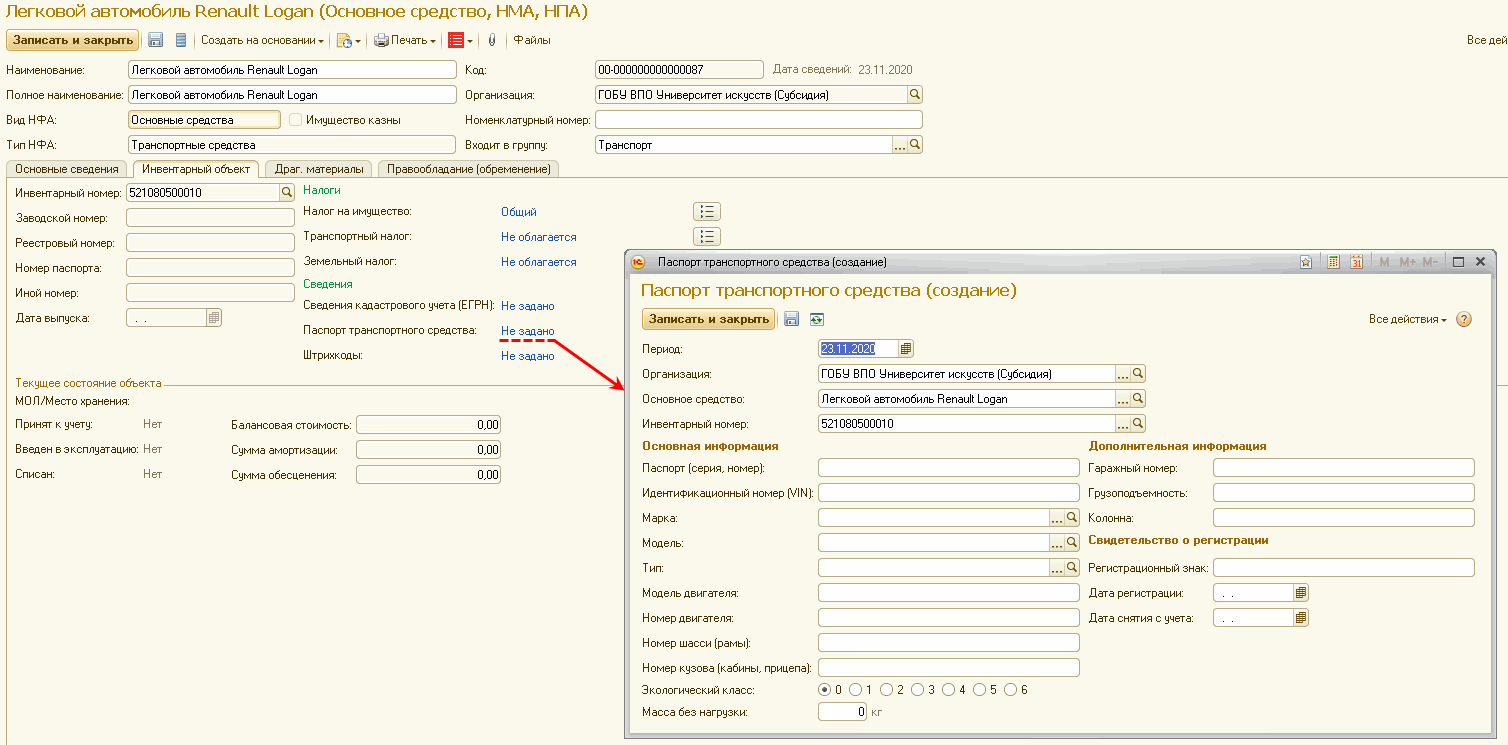Switch to Основные сведения tab
The height and width of the screenshot is (745, 1508).
tap(68, 169)
